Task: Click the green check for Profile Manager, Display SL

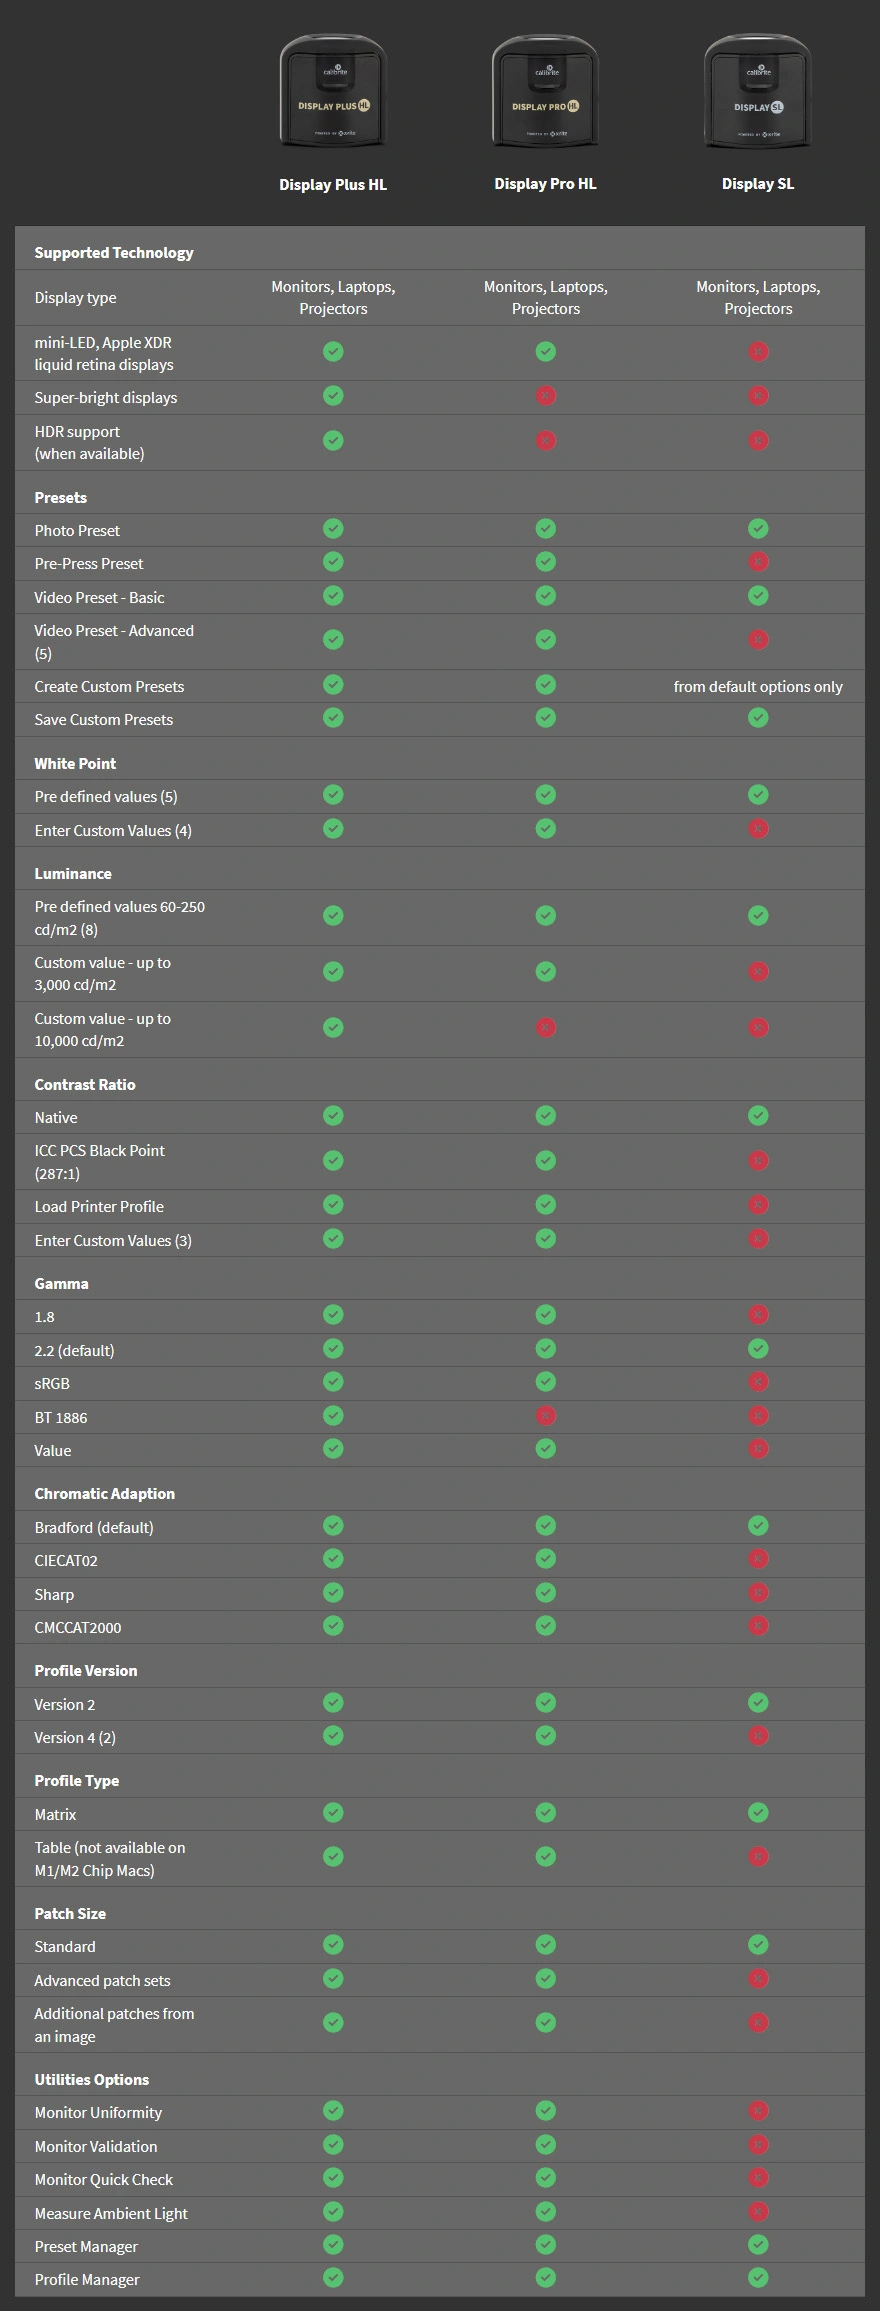Action: tap(758, 2277)
